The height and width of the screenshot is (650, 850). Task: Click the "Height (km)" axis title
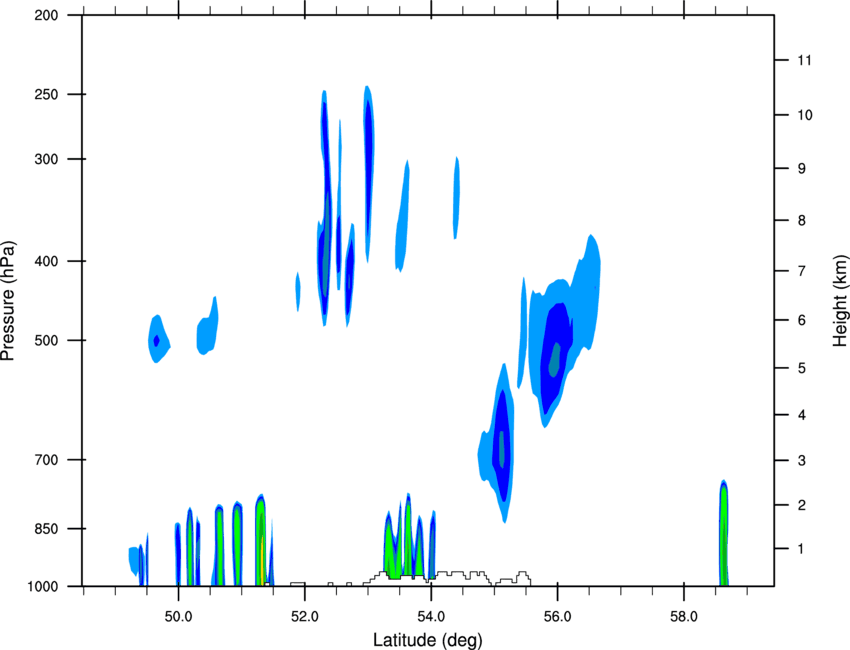click(840, 300)
